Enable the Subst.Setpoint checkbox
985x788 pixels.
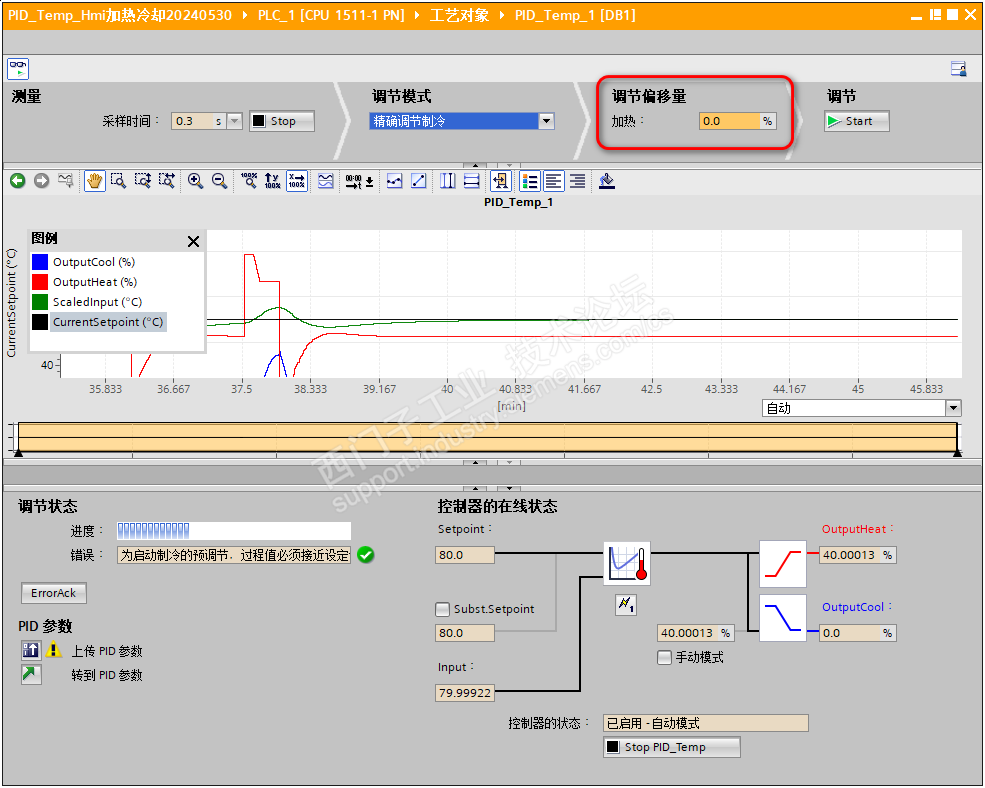coord(443,609)
